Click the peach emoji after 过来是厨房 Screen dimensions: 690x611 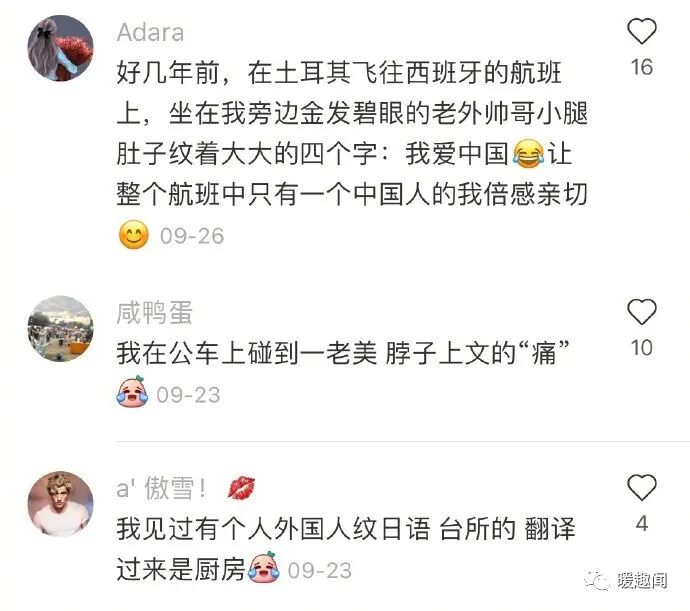tap(264, 568)
